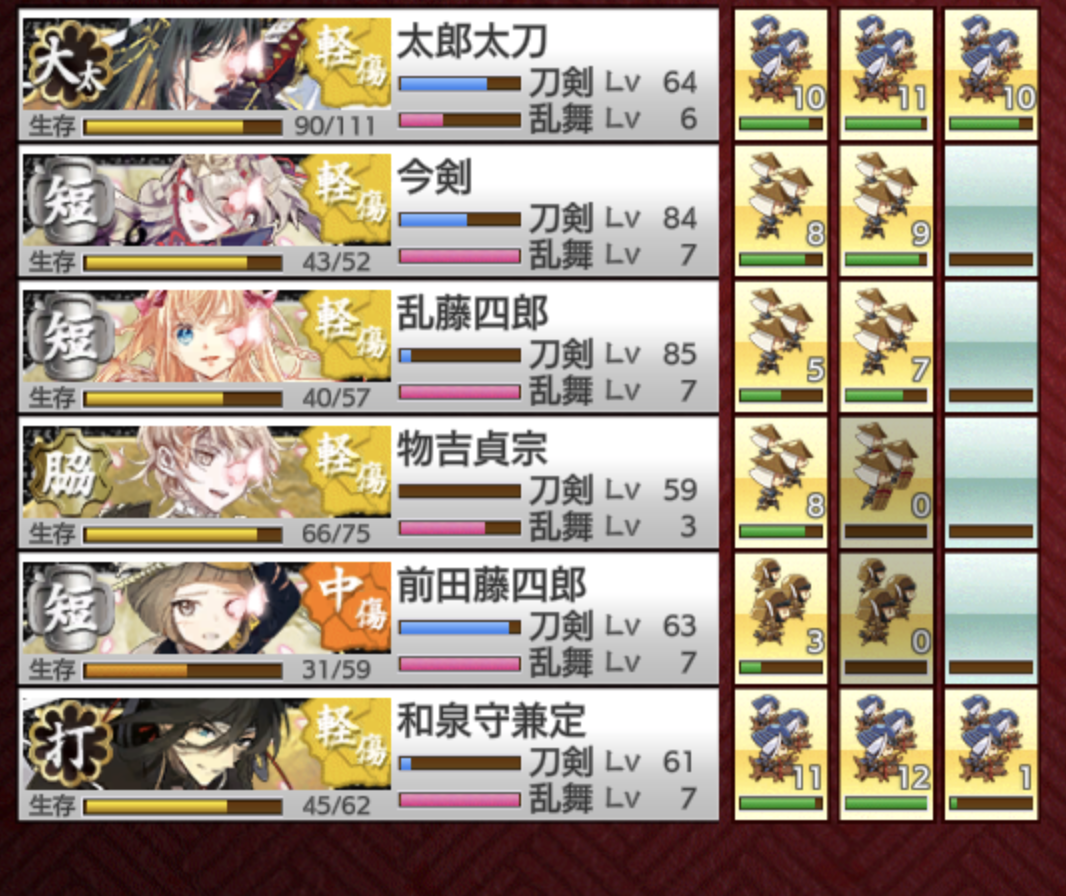Click 前田藤四郎's 生存 health bar at 31/59

tap(183, 671)
